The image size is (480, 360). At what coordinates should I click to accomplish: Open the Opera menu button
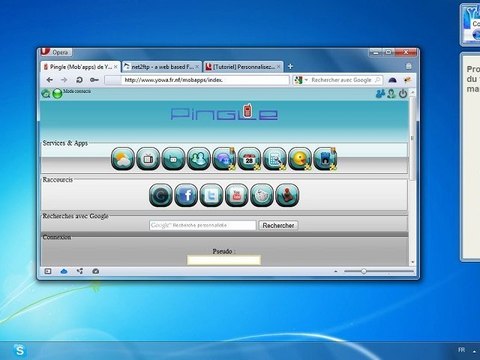pyautogui.click(x=56, y=52)
